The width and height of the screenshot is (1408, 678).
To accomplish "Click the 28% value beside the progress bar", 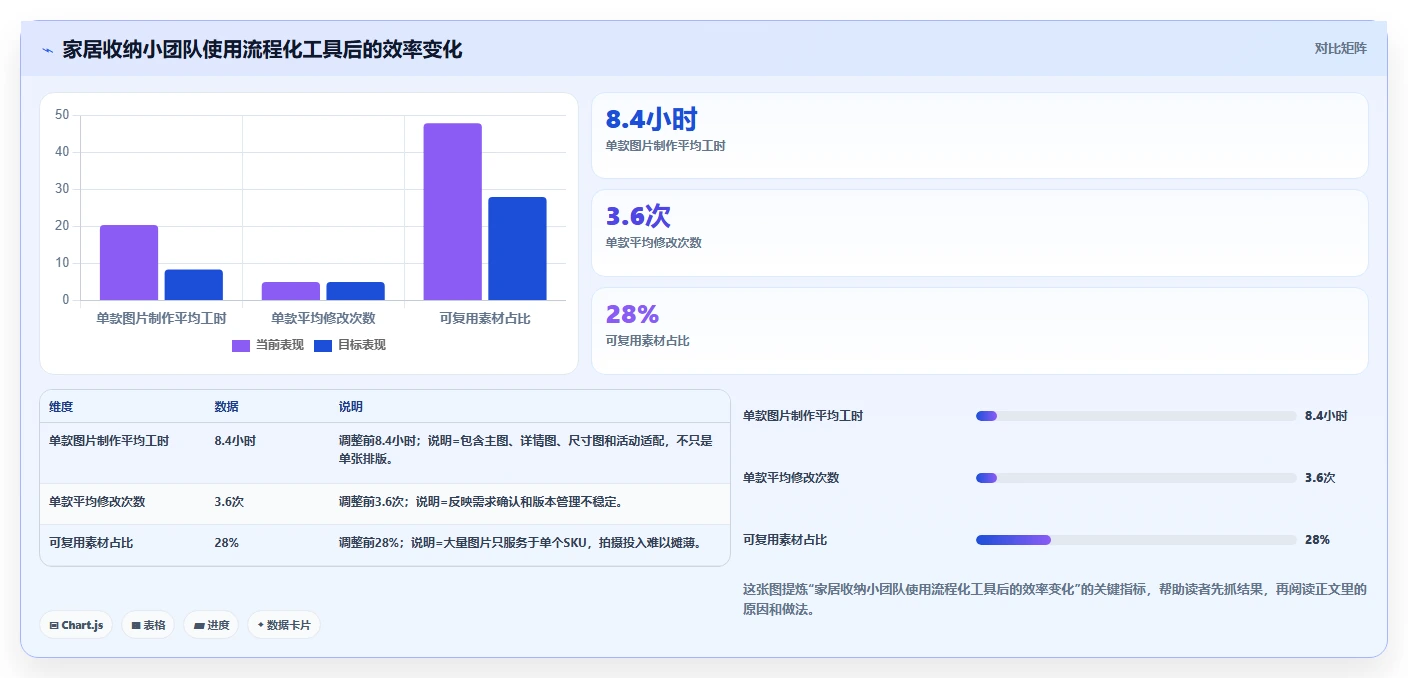I will coord(1317,540).
